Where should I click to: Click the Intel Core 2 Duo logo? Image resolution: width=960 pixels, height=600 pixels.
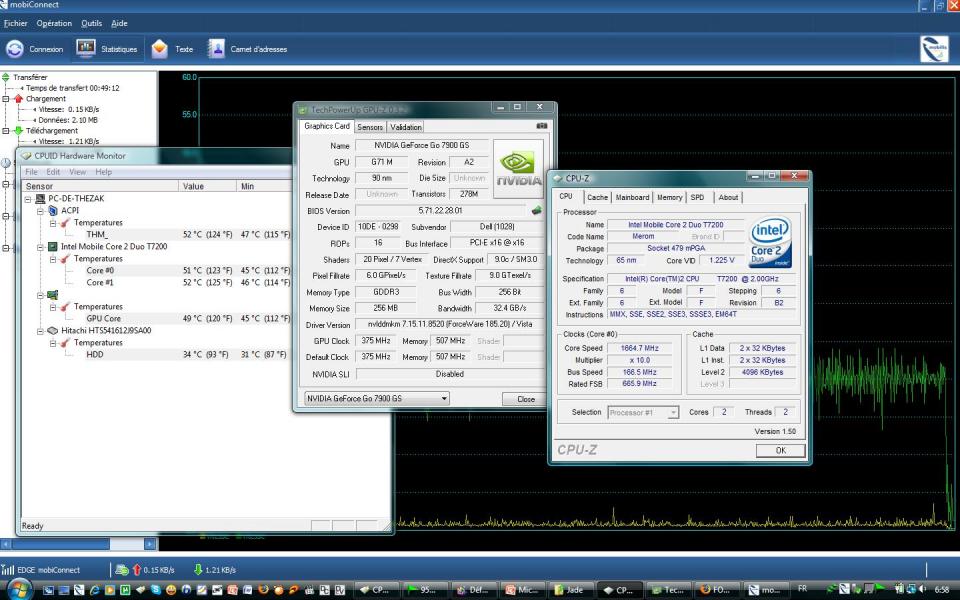click(770, 242)
